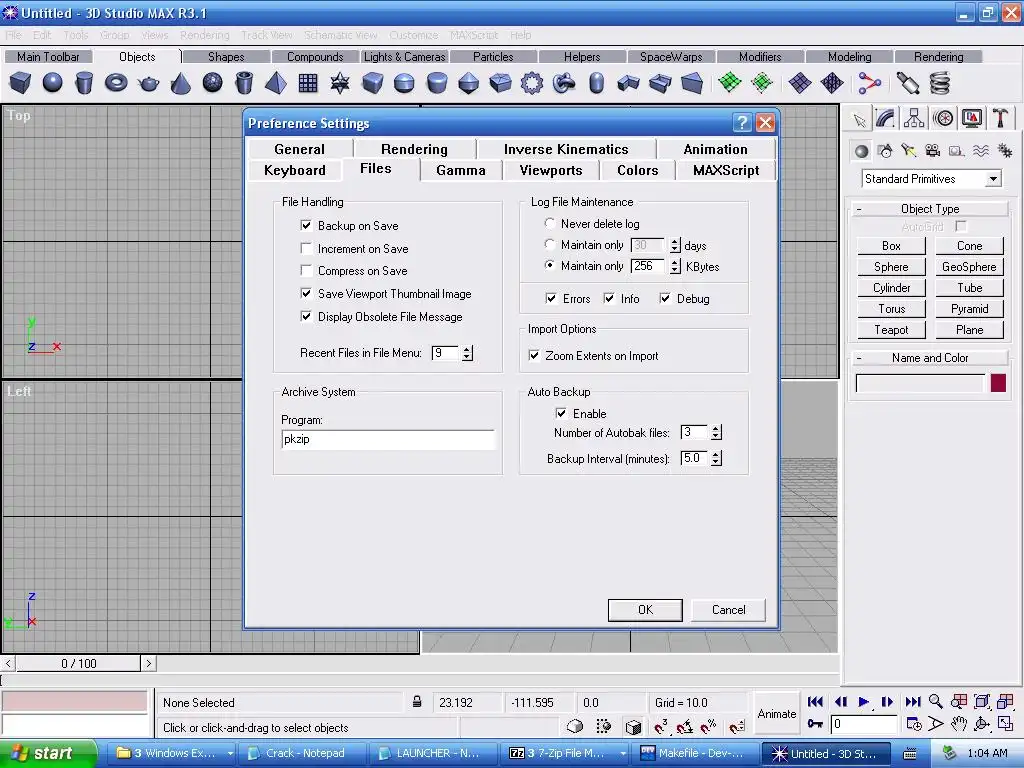
Task: Open the Inverse Kinematics tab
Action: point(566,149)
